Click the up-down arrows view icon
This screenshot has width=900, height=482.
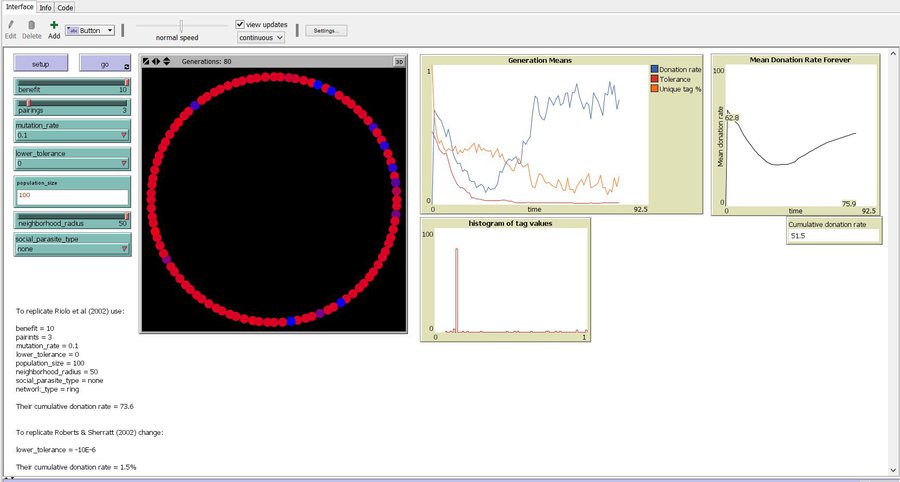click(x=166, y=61)
